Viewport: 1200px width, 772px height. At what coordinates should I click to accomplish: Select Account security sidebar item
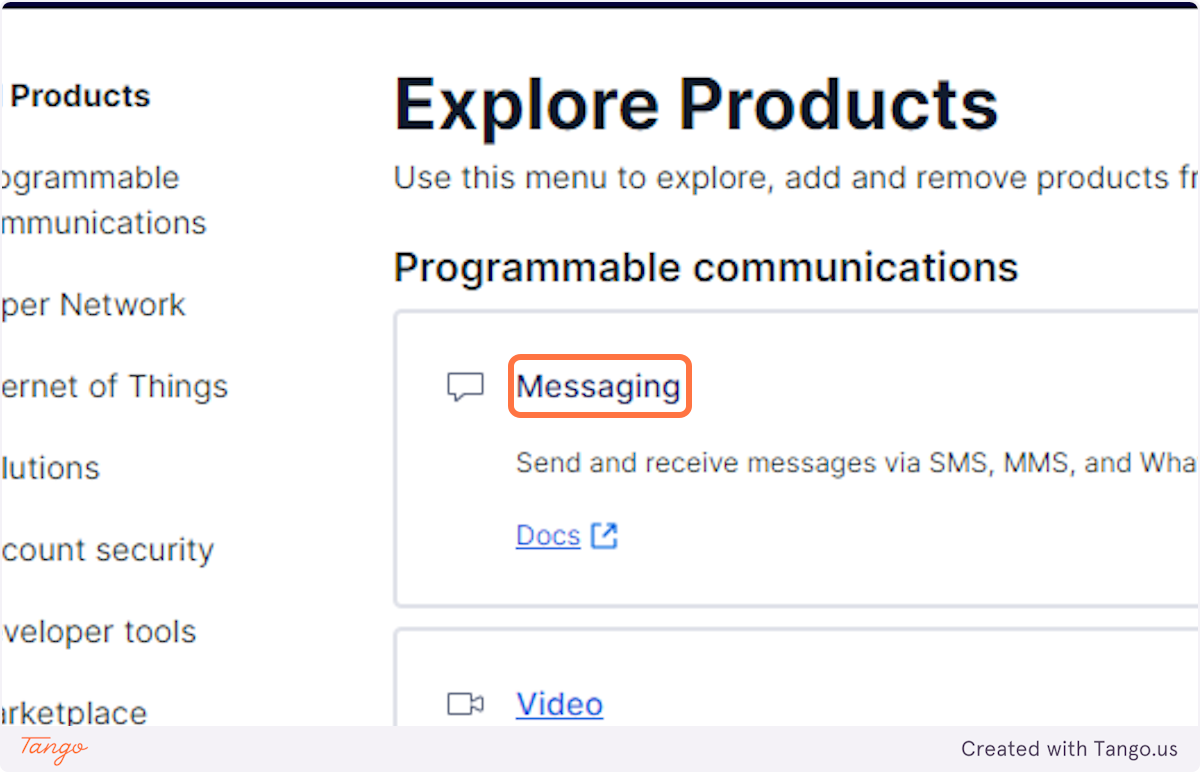tap(107, 550)
